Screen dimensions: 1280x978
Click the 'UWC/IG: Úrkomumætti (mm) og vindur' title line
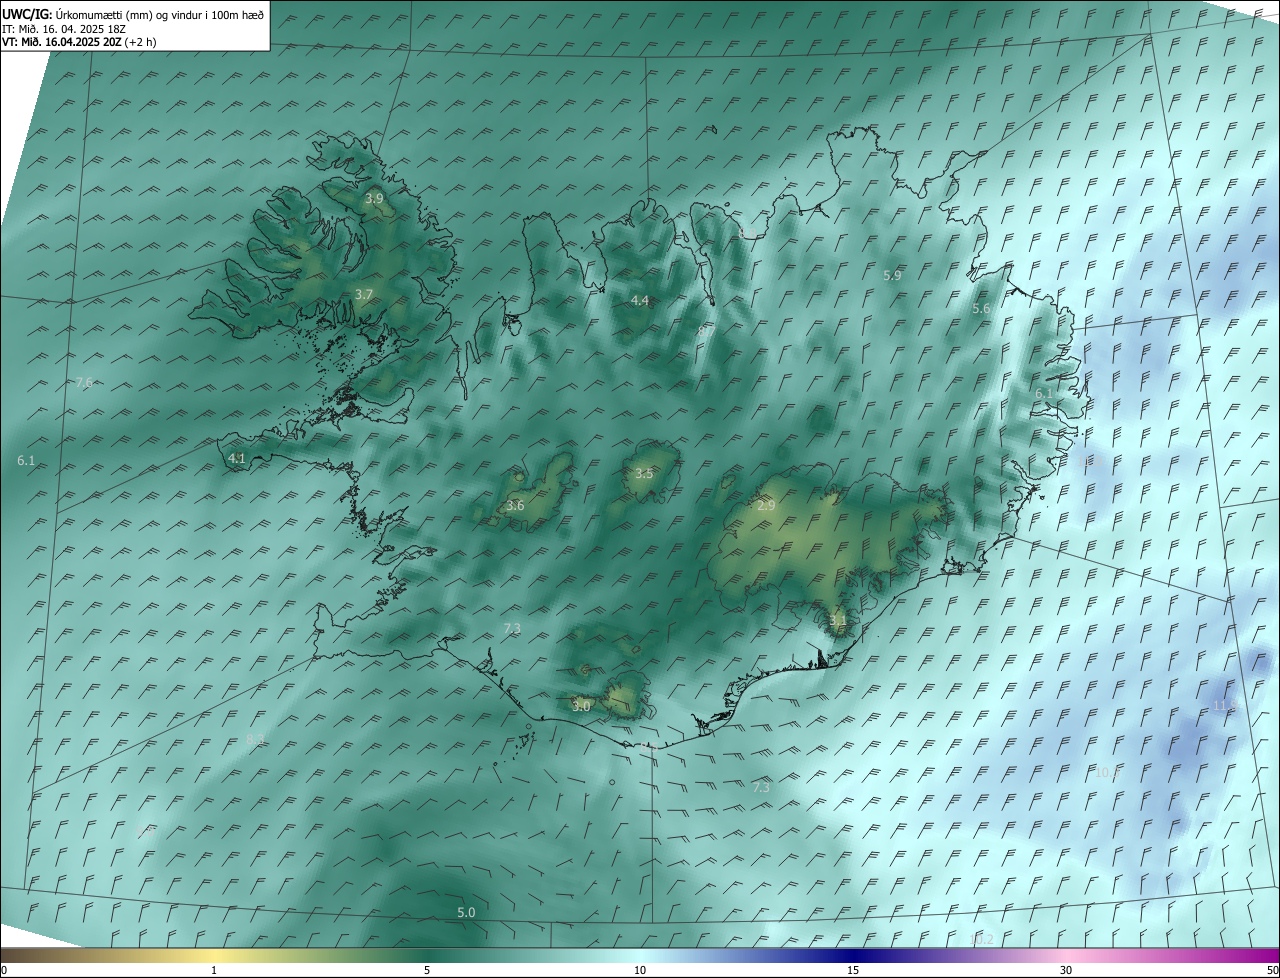[133, 13]
